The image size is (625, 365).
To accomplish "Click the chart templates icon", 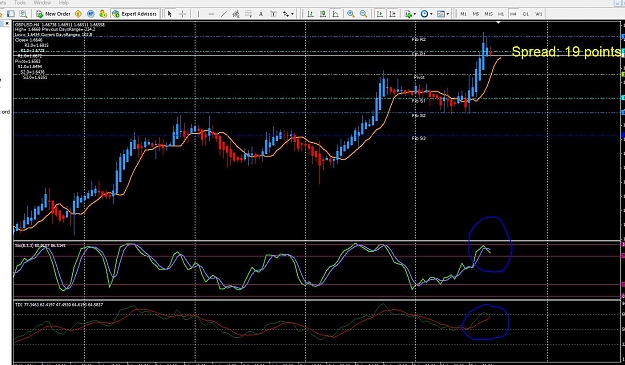I will coord(441,14).
